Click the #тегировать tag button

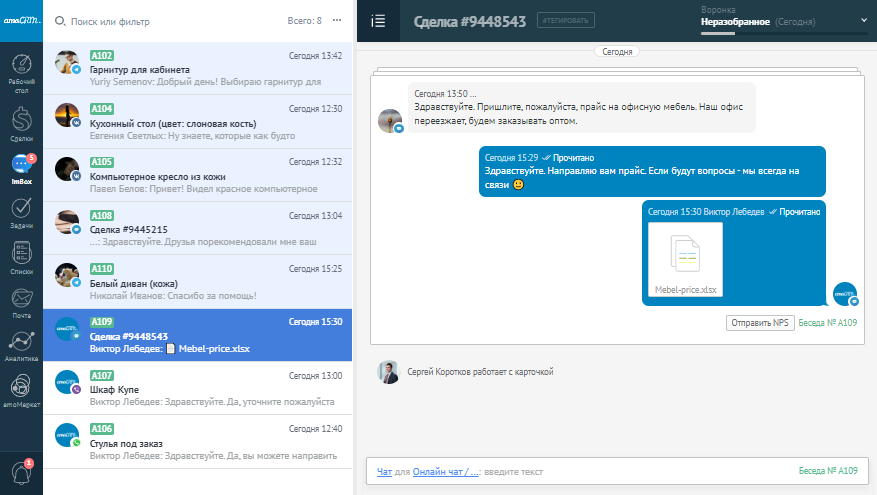[x=566, y=20]
